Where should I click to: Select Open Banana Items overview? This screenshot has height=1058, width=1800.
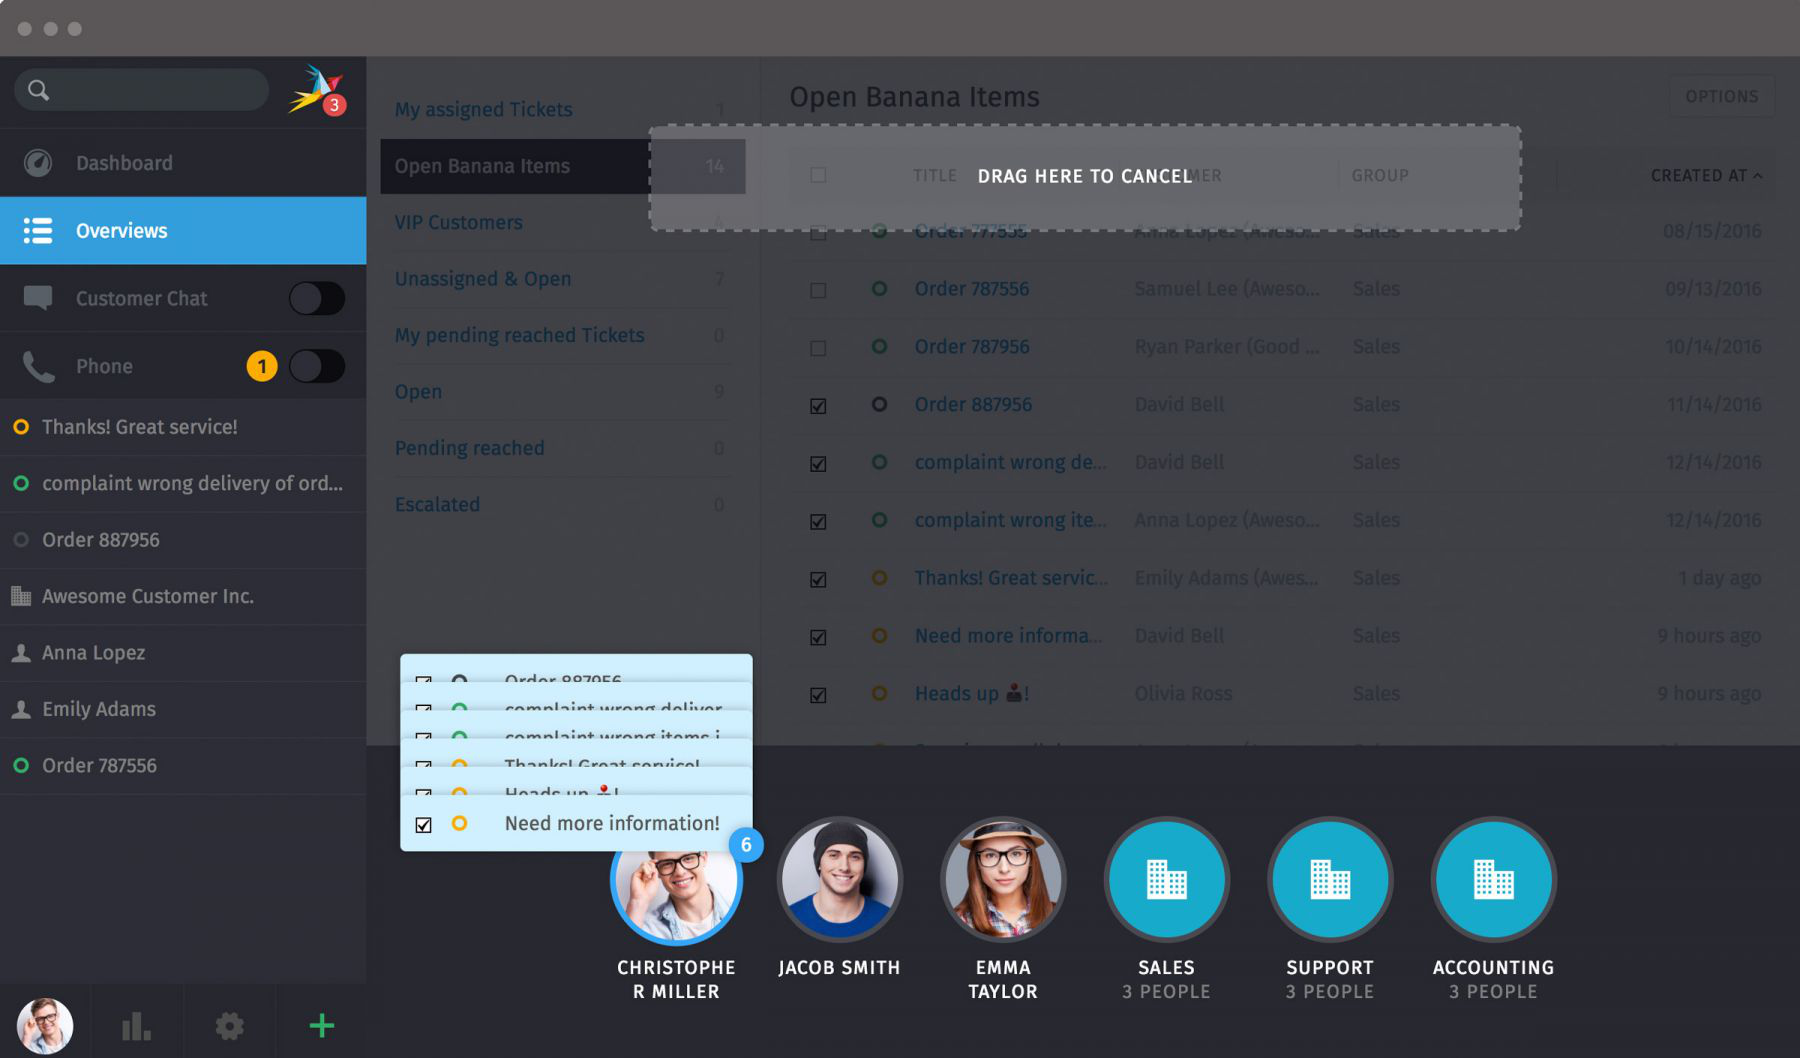point(562,166)
